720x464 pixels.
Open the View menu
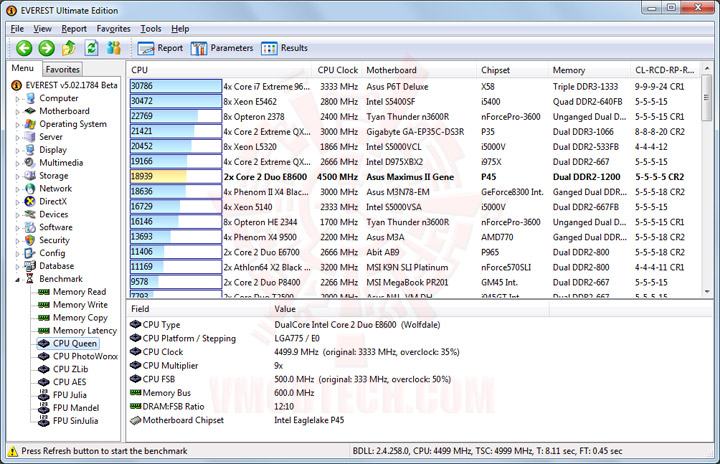pyautogui.click(x=42, y=28)
